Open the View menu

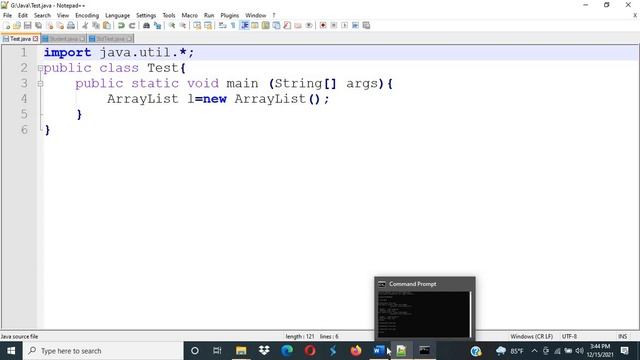click(62, 15)
